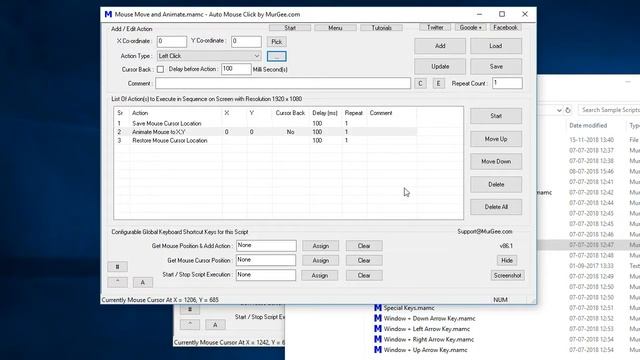The width and height of the screenshot is (640, 360).
Task: Click the top Start toolbar button
Action: [290, 28]
